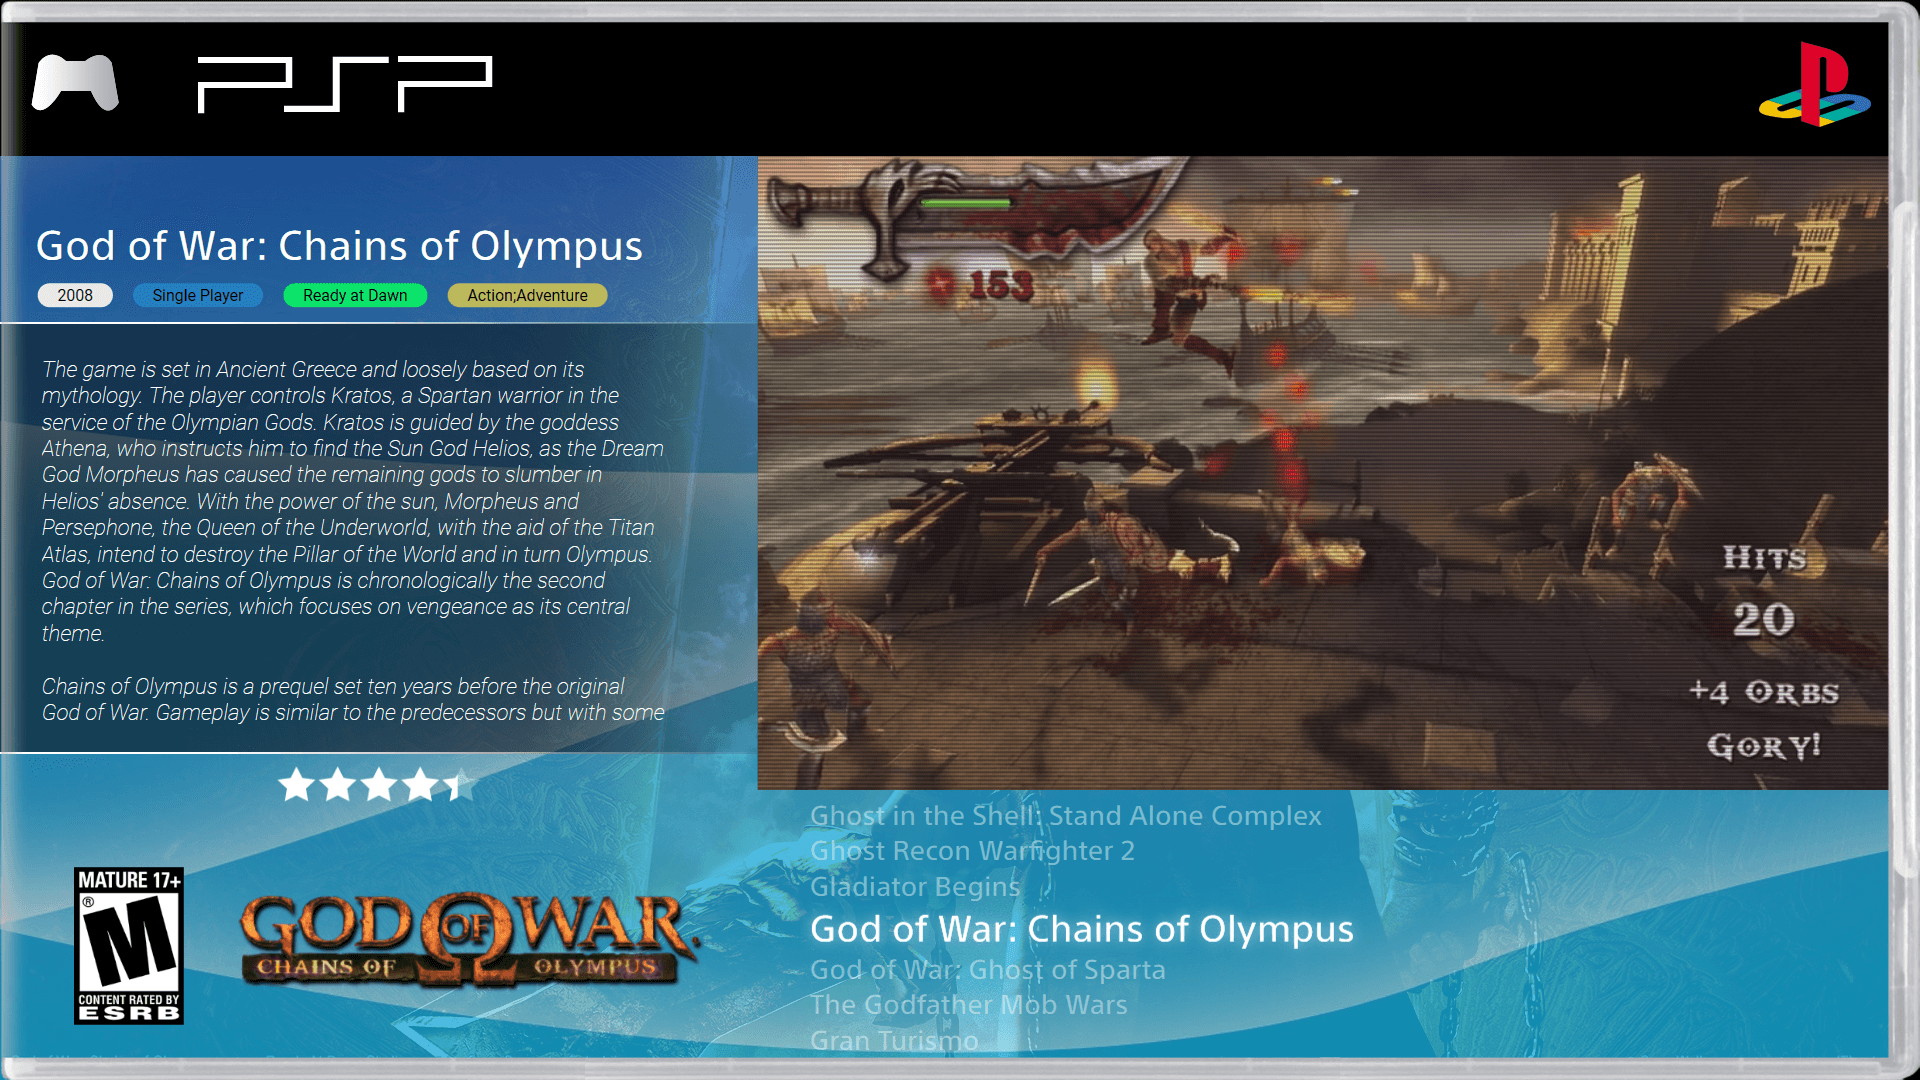Select The Godfather Mob Wars in list
Screen dimensions: 1920x1080
click(x=968, y=1004)
